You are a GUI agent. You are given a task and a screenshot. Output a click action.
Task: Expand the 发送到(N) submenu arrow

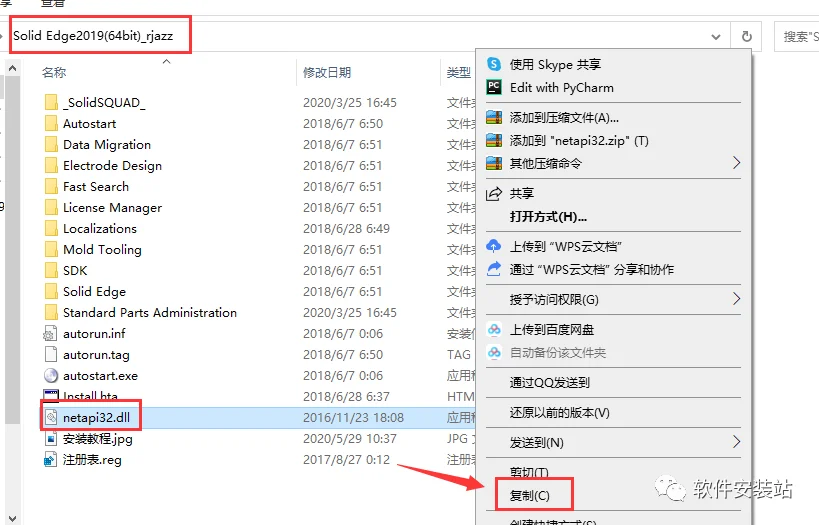(x=736, y=442)
